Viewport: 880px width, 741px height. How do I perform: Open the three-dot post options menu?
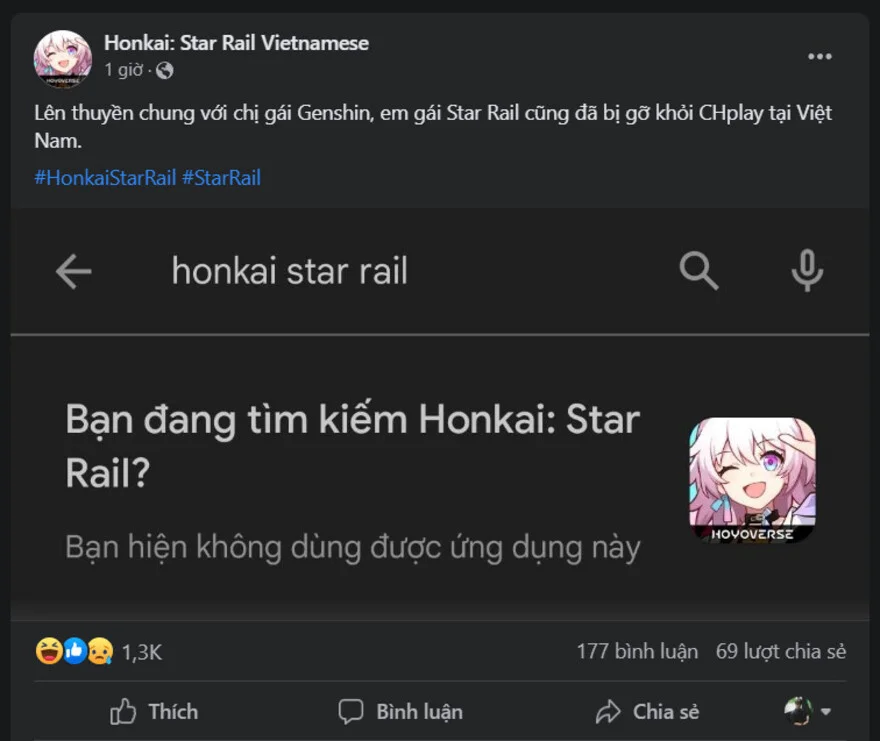pyautogui.click(x=820, y=57)
